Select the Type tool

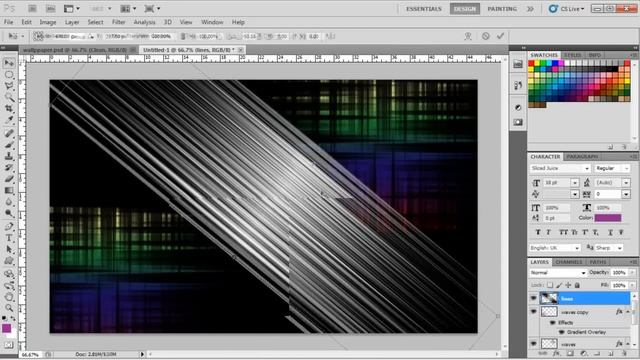[x=9, y=238]
